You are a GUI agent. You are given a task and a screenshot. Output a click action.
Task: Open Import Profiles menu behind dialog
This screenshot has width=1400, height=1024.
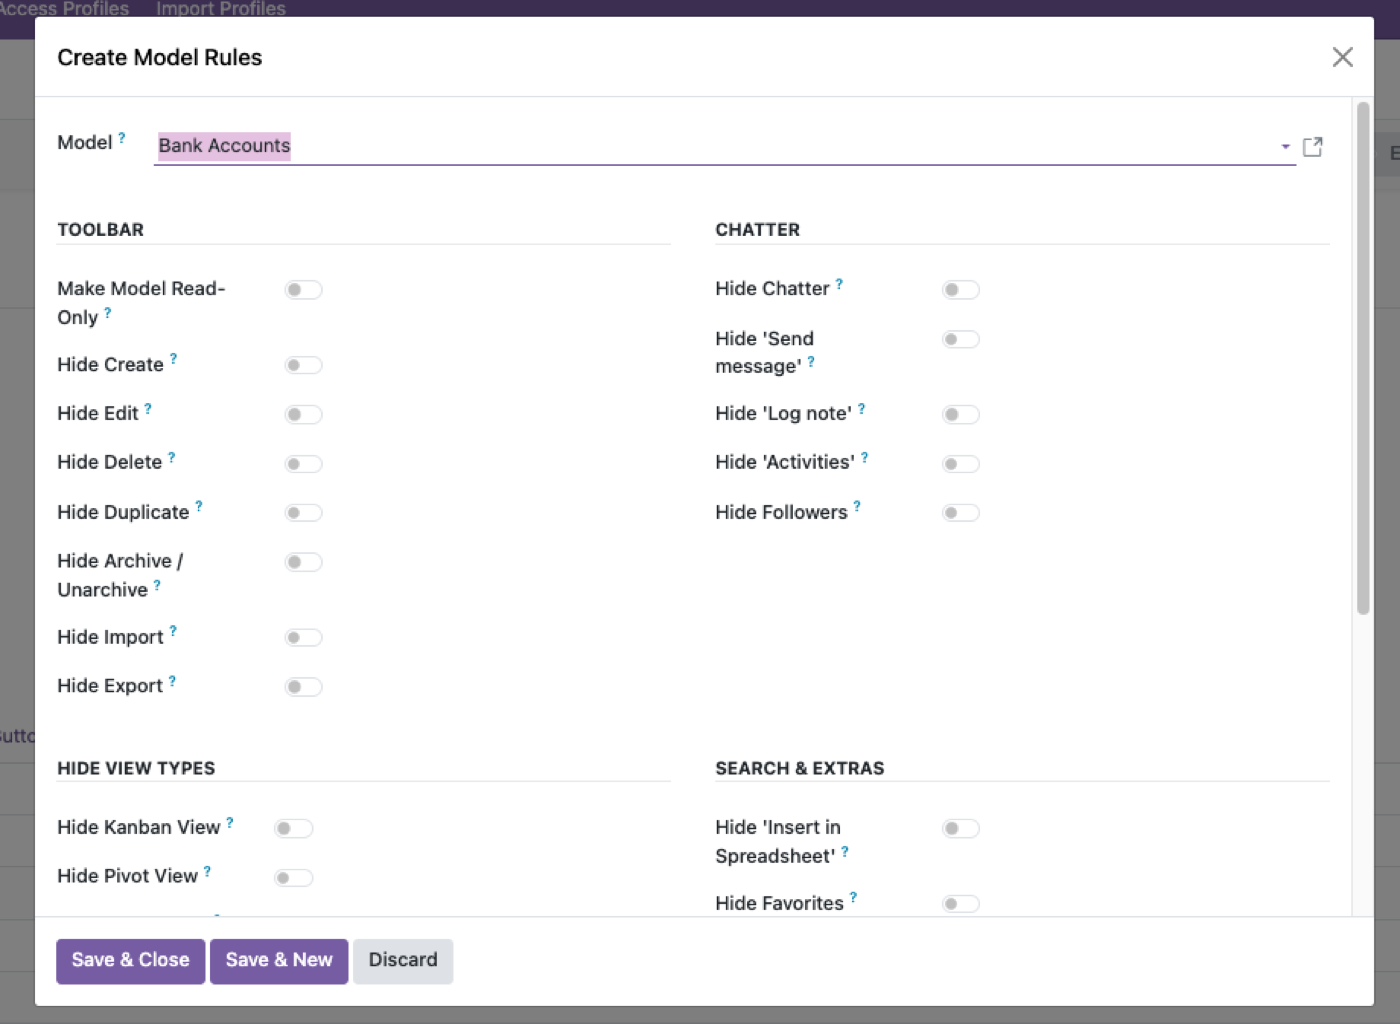[221, 8]
